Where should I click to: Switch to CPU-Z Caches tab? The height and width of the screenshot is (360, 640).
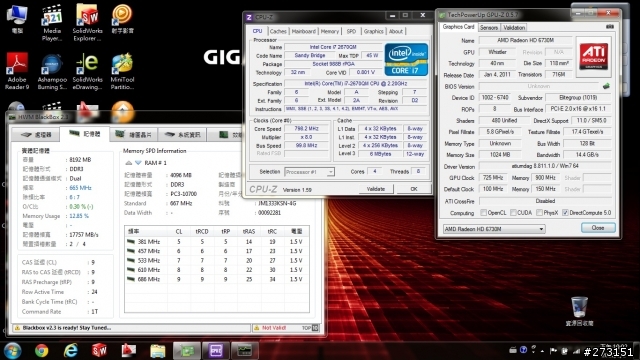(x=278, y=31)
